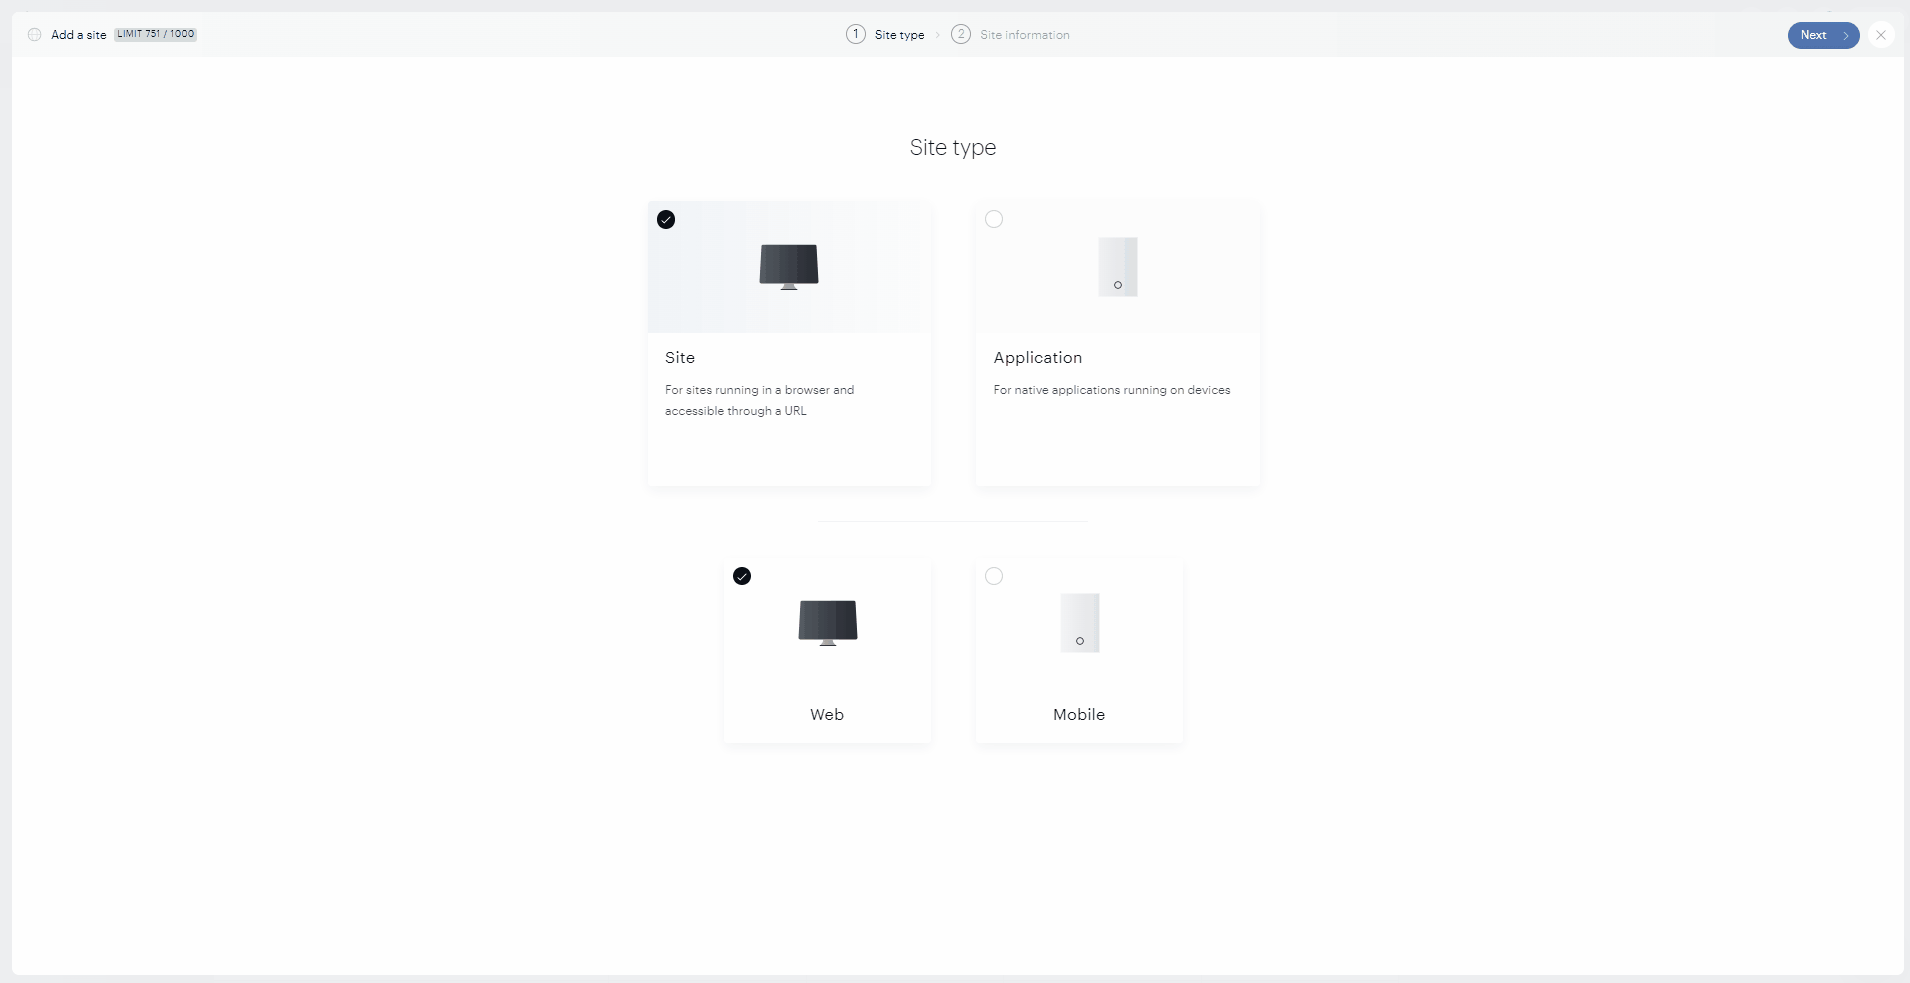Enable the Mobile platform selection circle
The image size is (1910, 983).
995,576
